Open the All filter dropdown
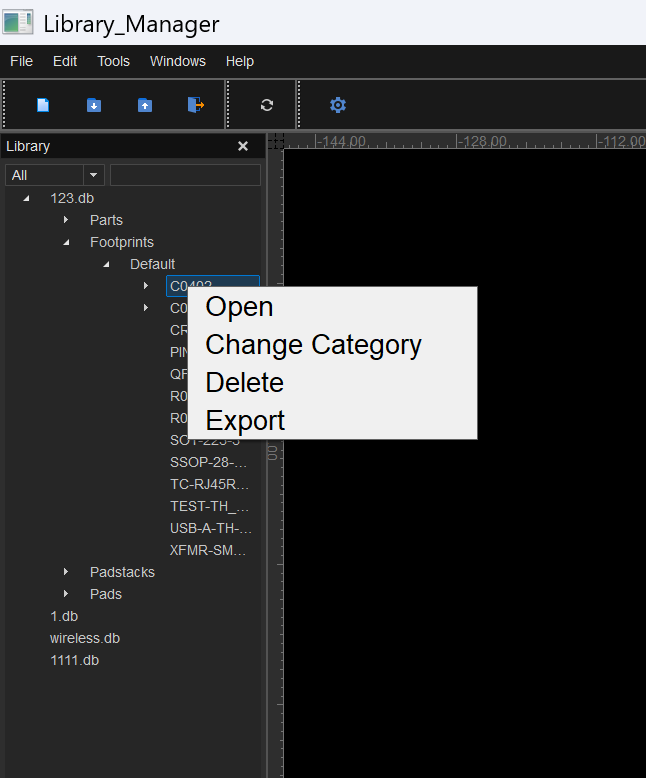The image size is (646, 778). (x=94, y=175)
